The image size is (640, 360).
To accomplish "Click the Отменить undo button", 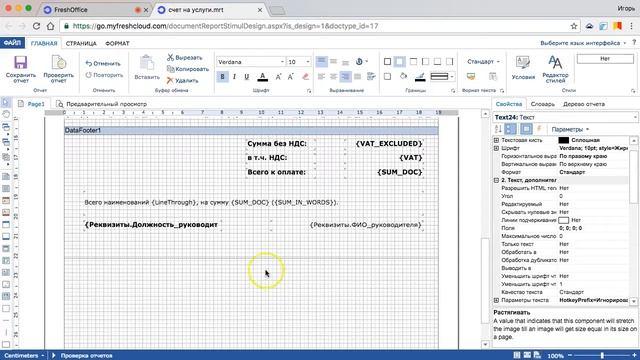I will 103,63.
